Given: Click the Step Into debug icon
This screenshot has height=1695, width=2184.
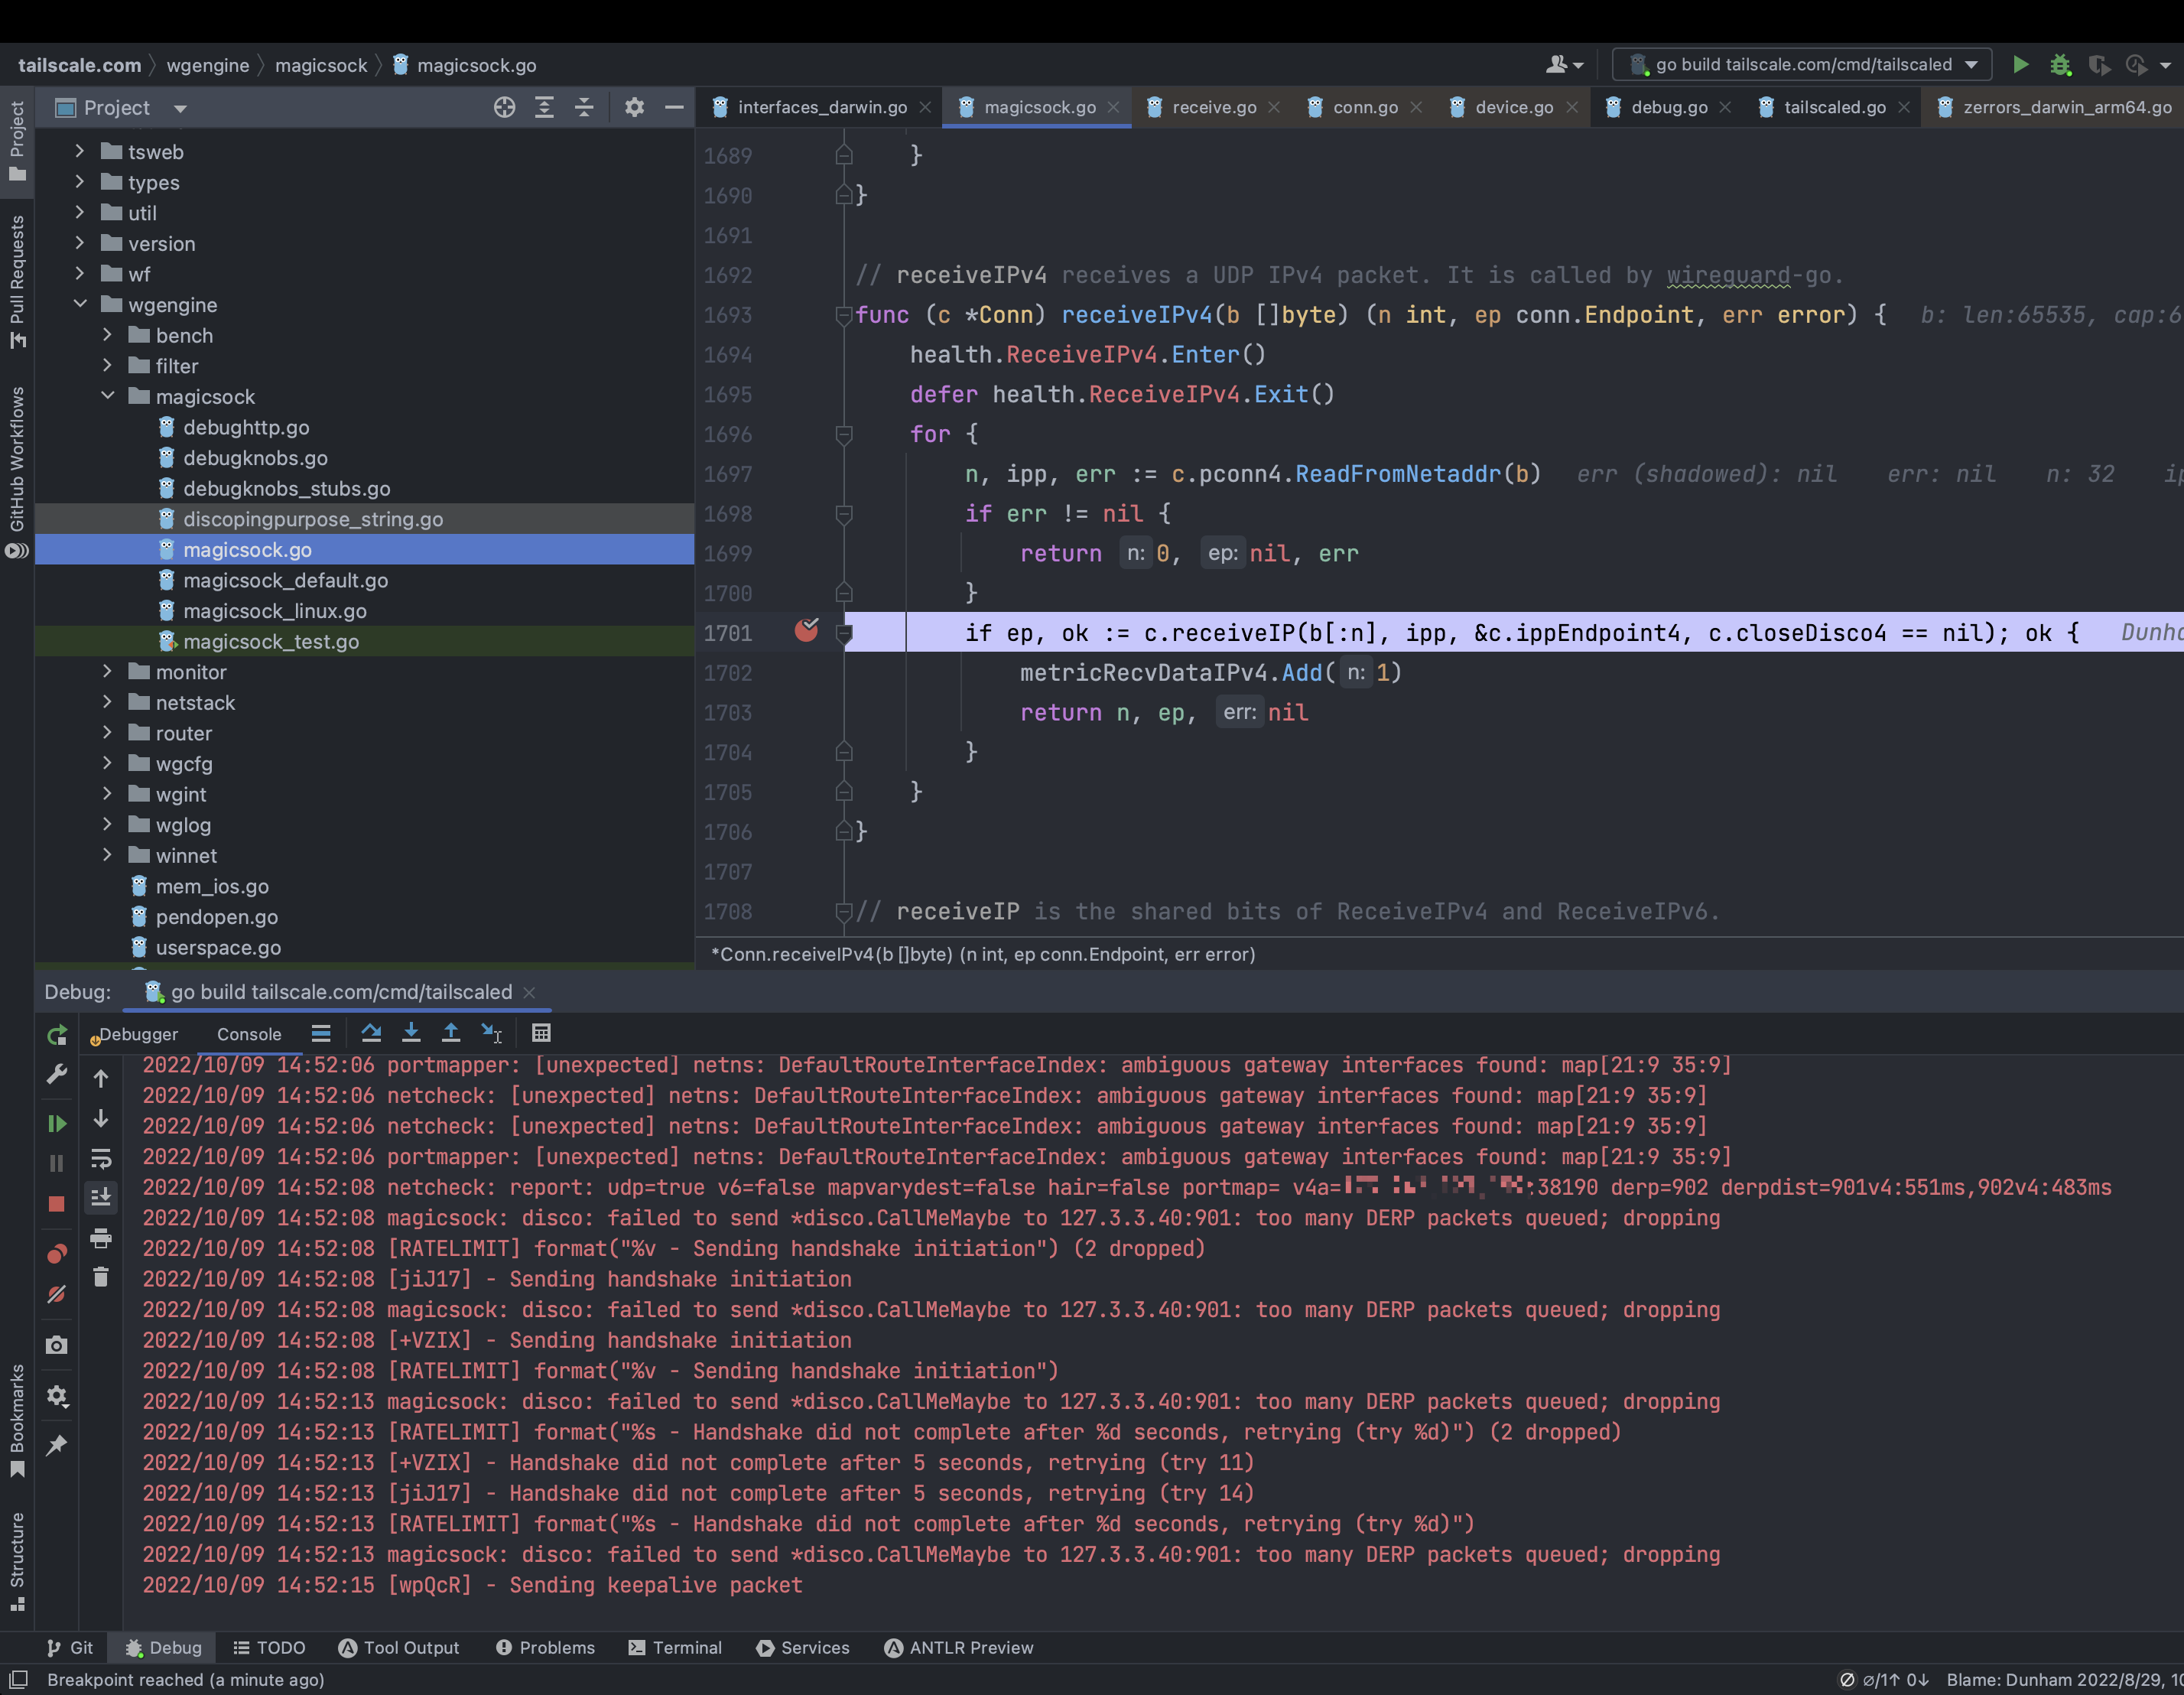Looking at the screenshot, I should (411, 1033).
